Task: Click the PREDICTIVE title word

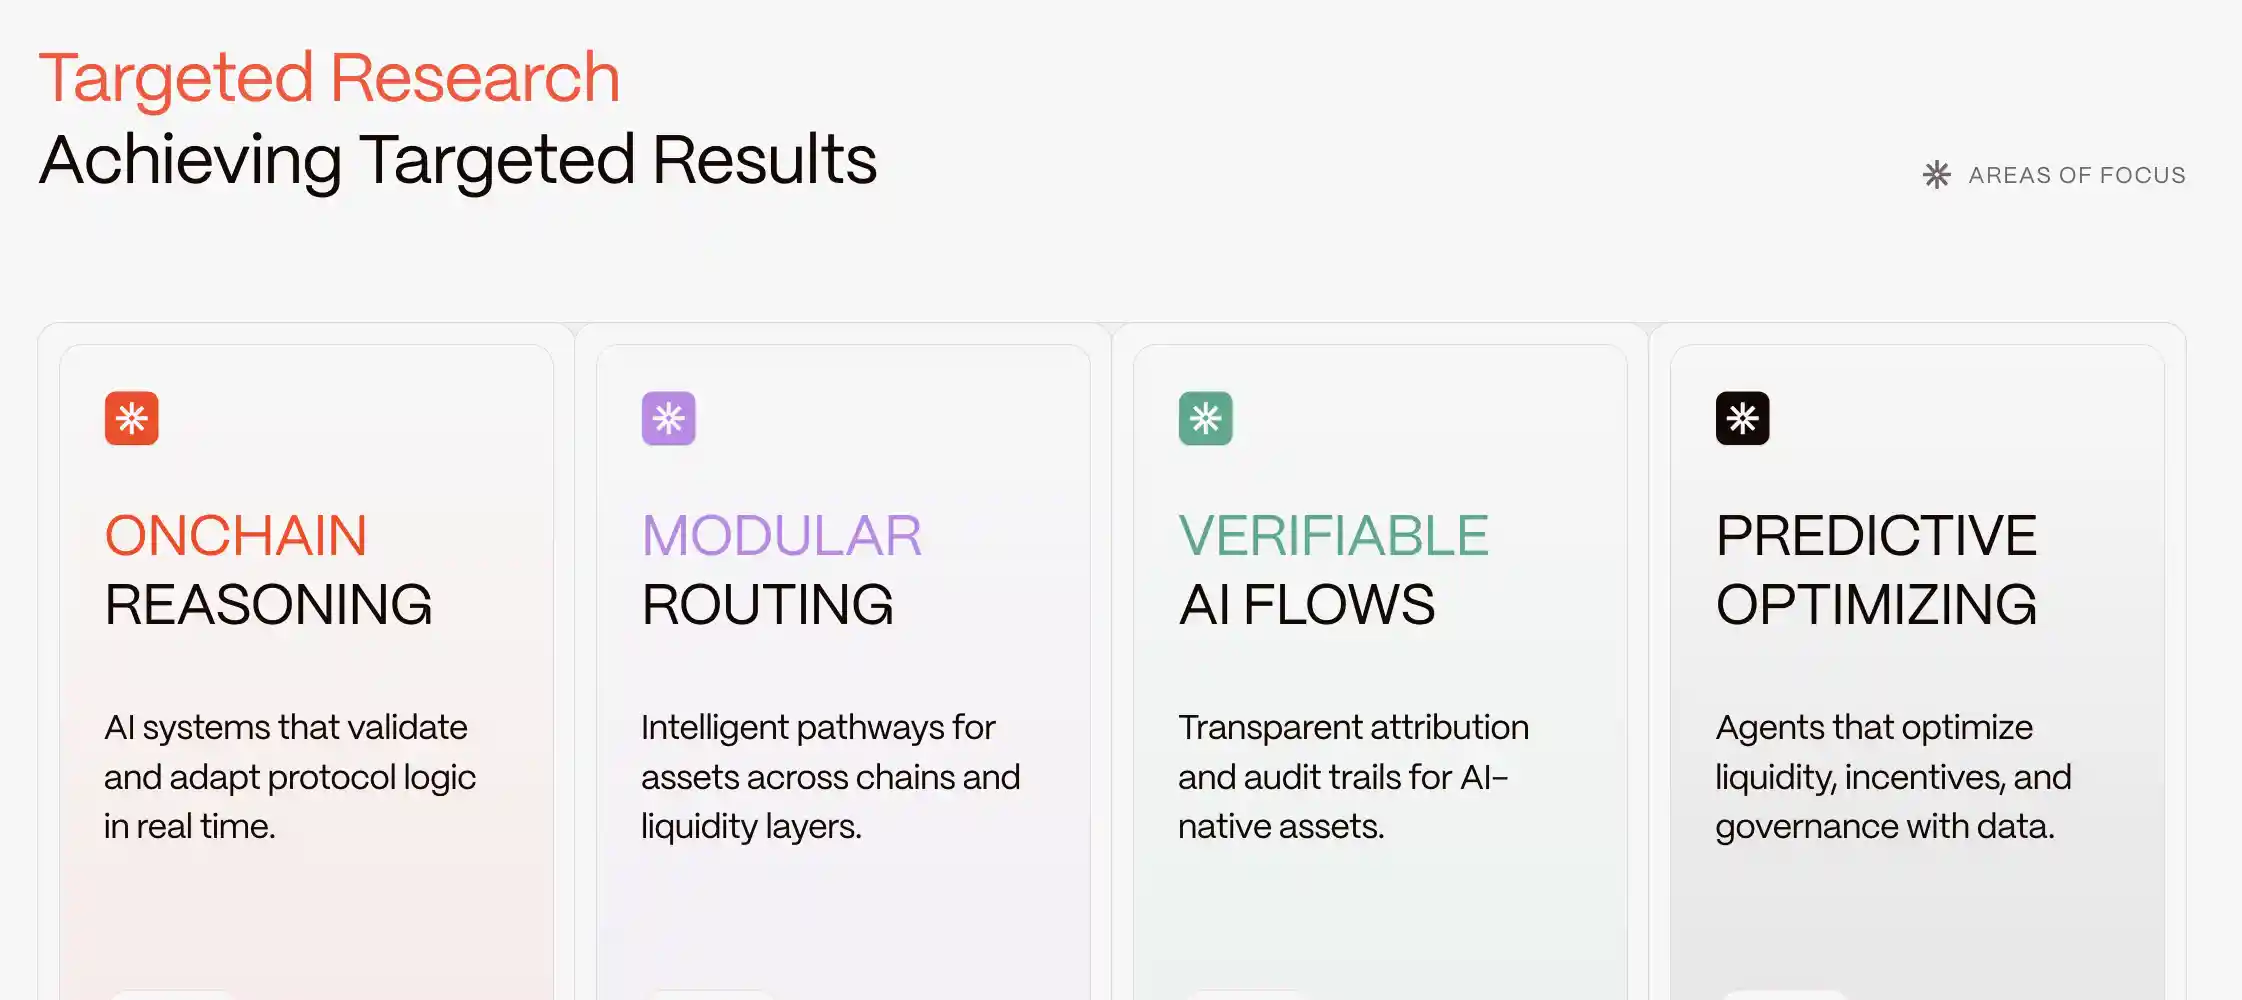Action: point(1876,535)
